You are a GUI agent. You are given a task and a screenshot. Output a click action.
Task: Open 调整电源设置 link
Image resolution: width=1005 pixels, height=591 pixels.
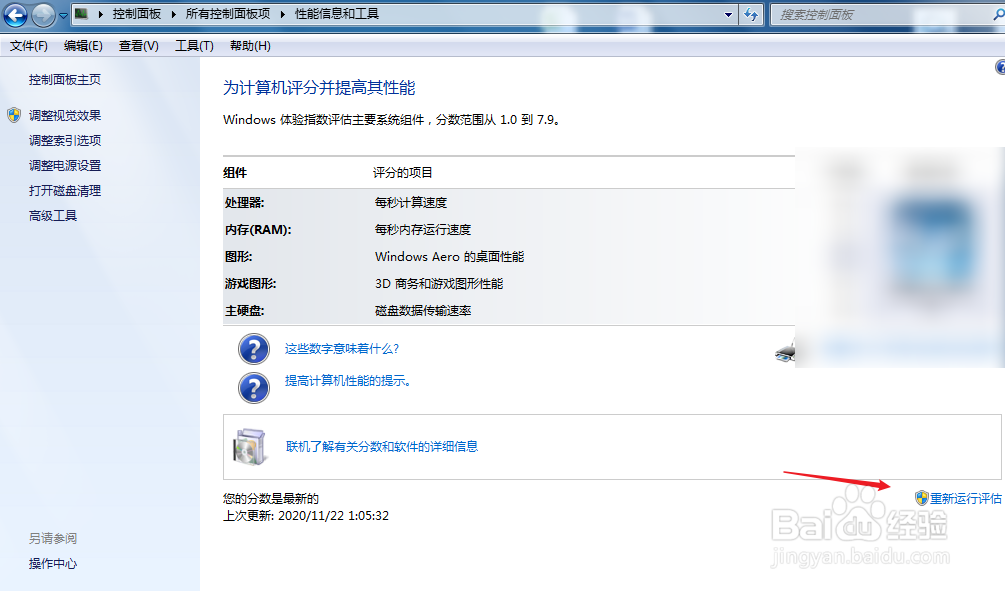[x=65, y=165]
